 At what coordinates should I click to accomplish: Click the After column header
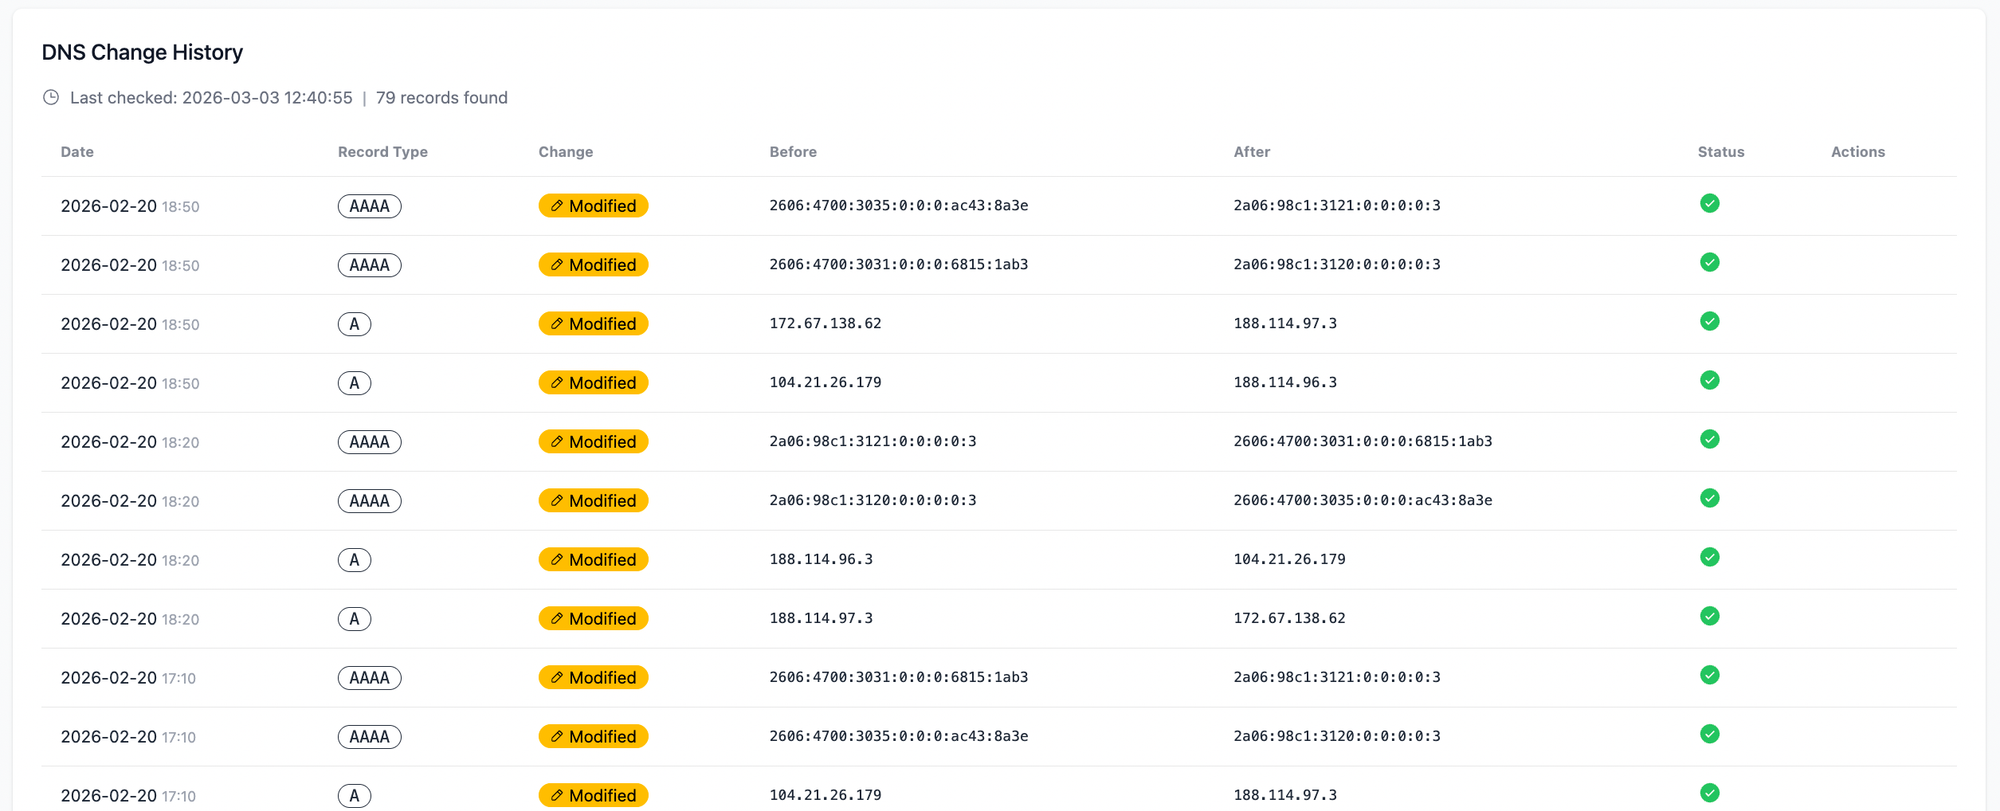(x=1251, y=152)
